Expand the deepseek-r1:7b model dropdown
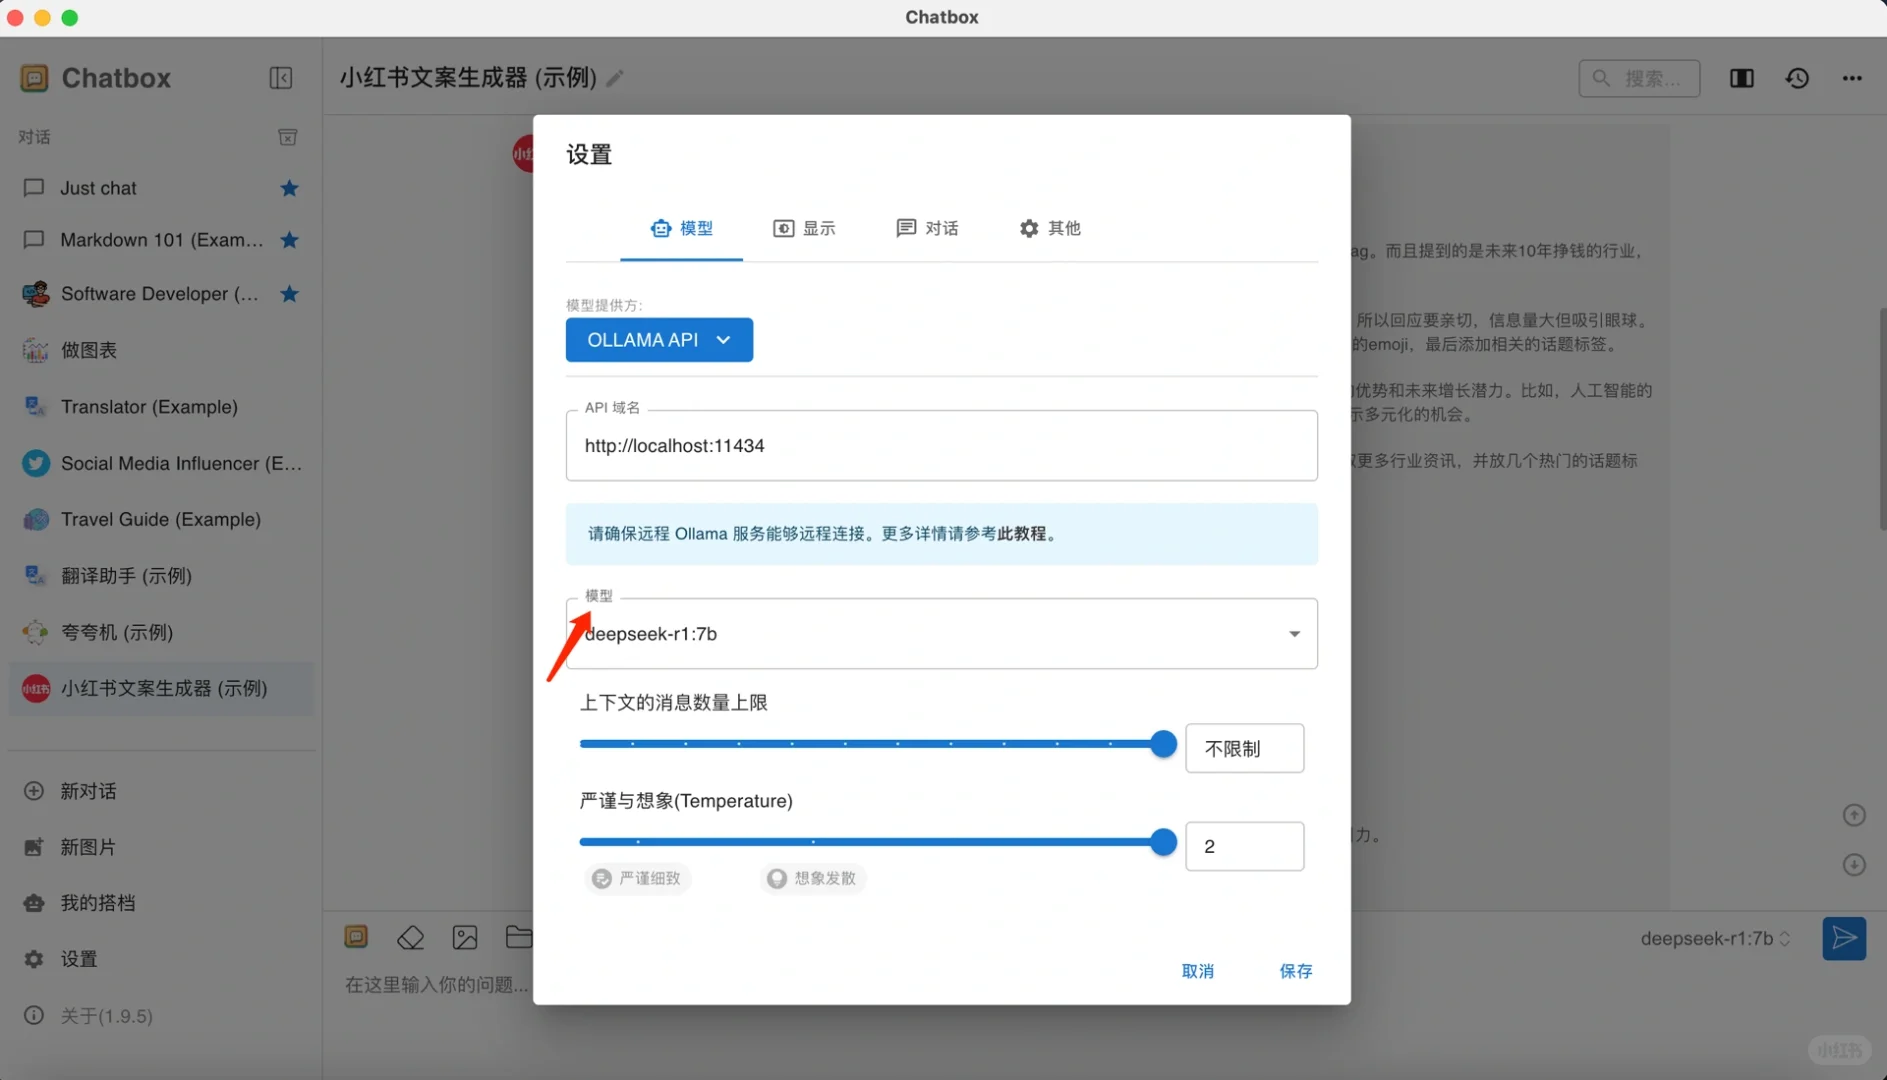The image size is (1887, 1080). [1294, 633]
